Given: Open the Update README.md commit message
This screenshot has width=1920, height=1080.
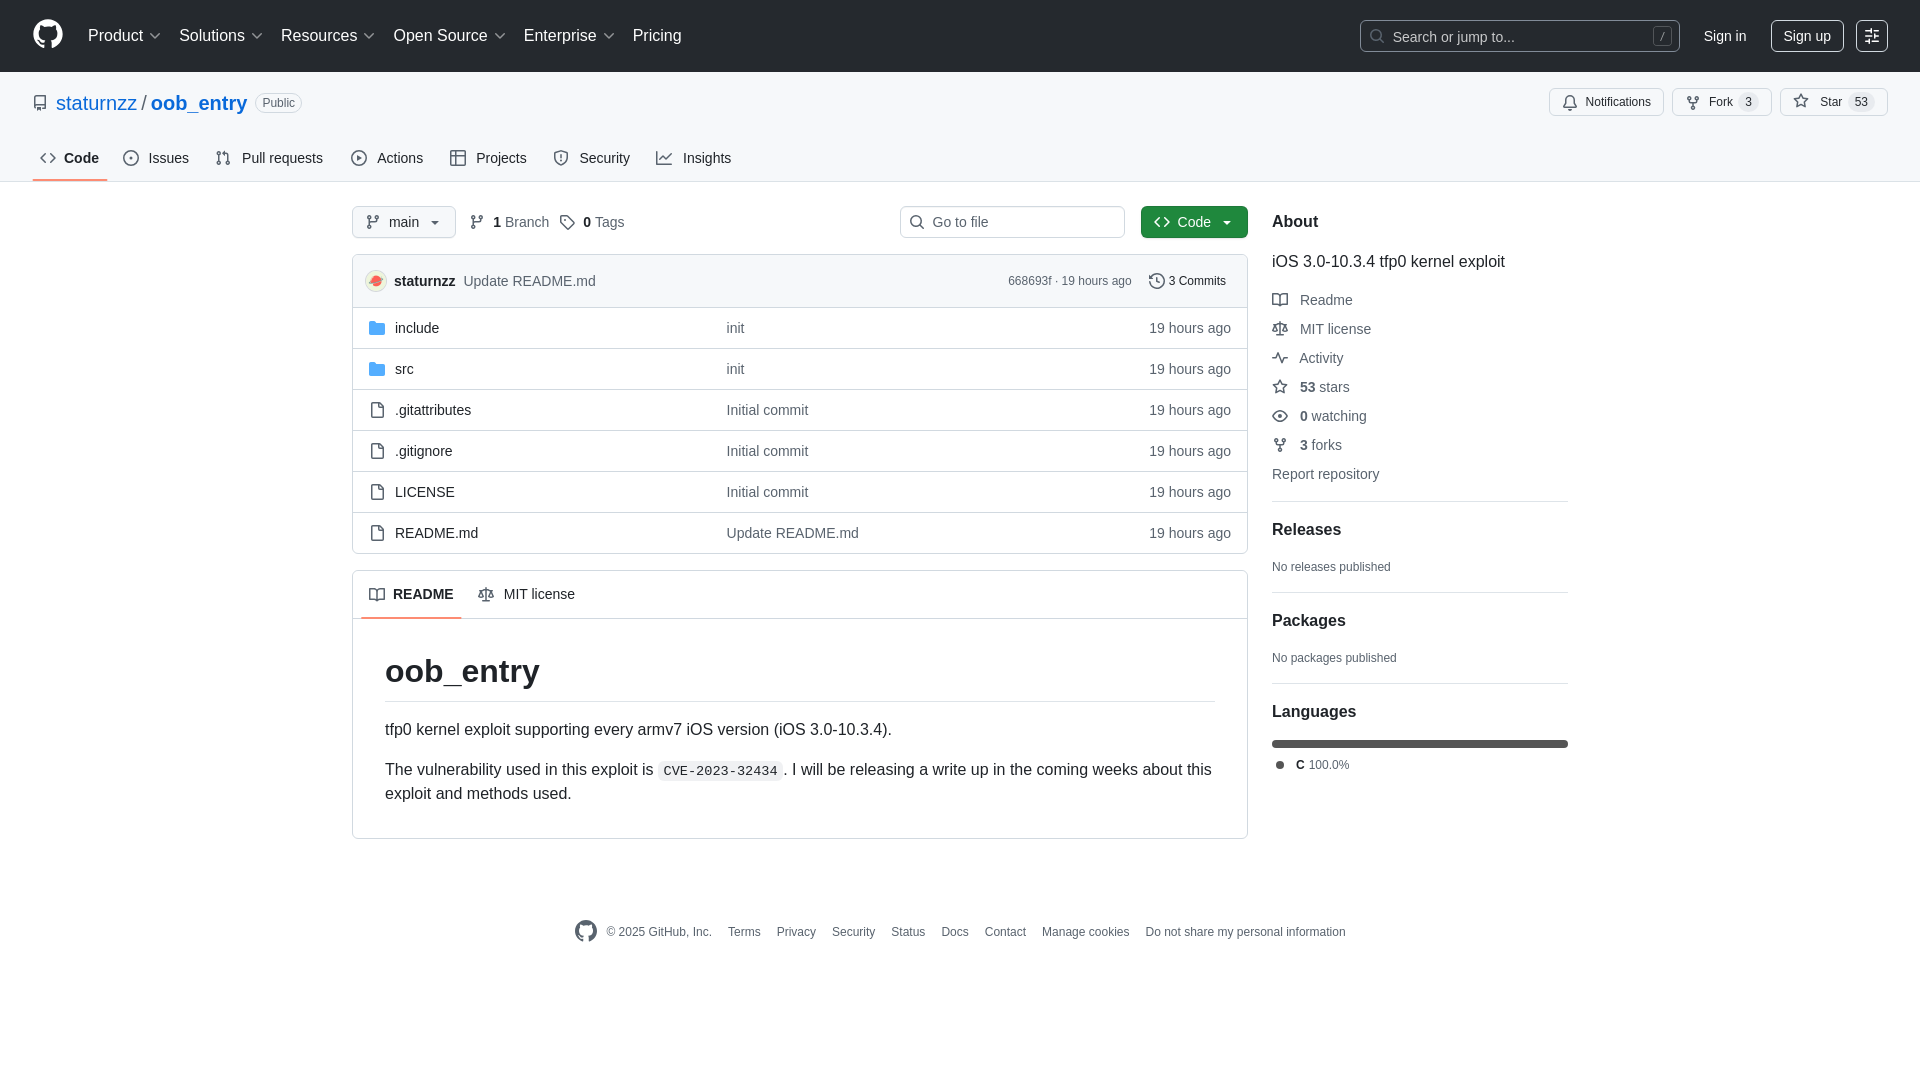Looking at the screenshot, I should [x=529, y=281].
